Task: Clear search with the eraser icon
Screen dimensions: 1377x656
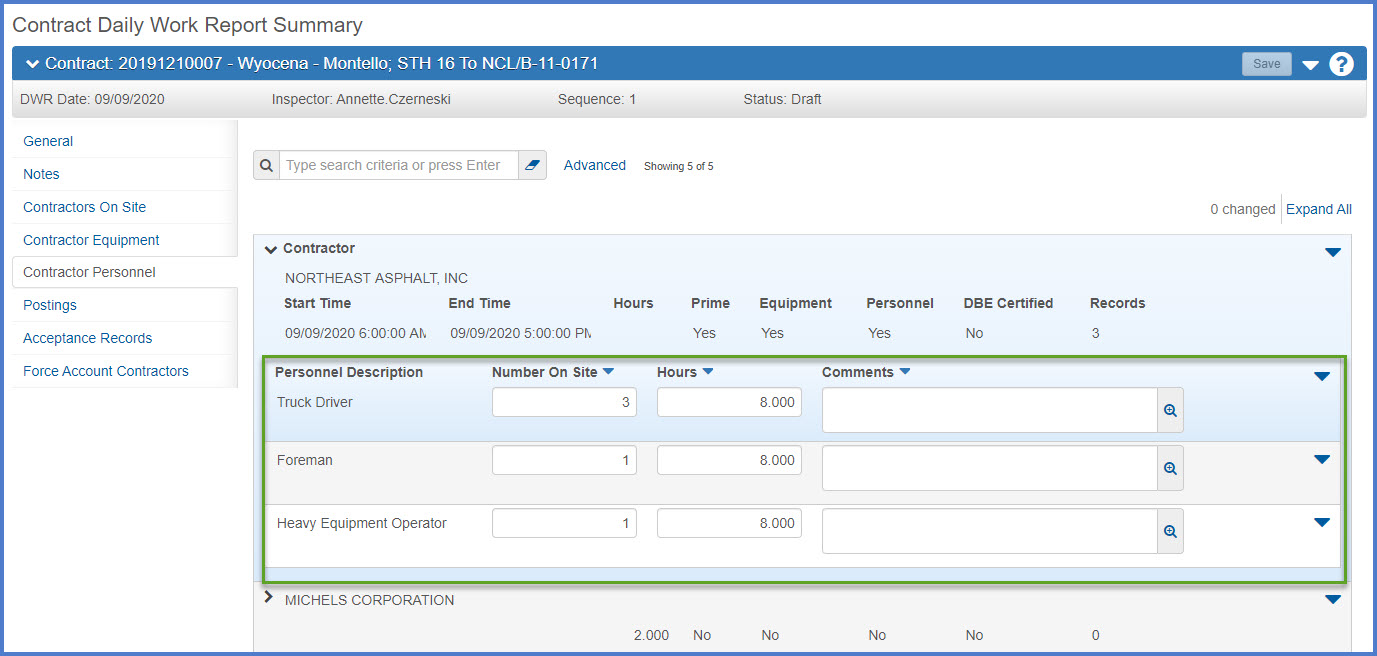Action: pyautogui.click(x=532, y=166)
